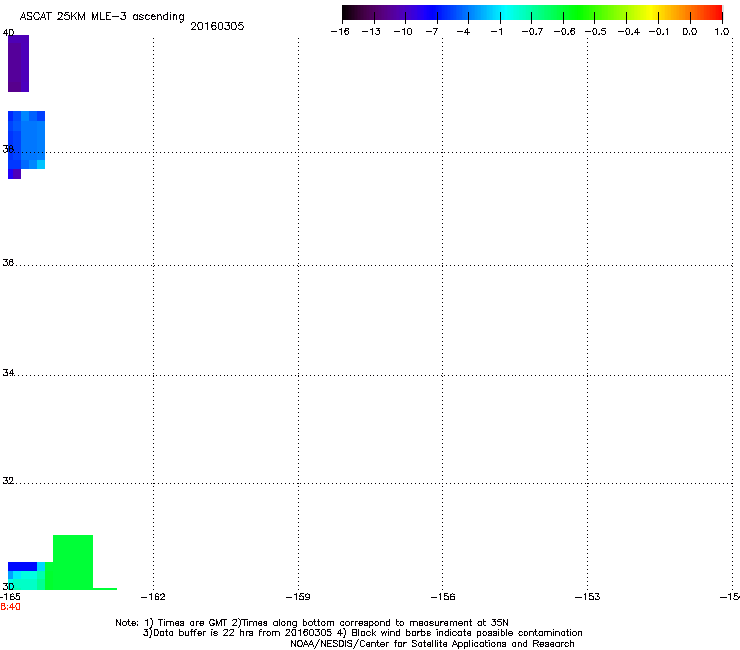Click the latitude label "34" on the left axis
The width and height of the screenshot is (740, 650).
pyautogui.click(x=8, y=372)
